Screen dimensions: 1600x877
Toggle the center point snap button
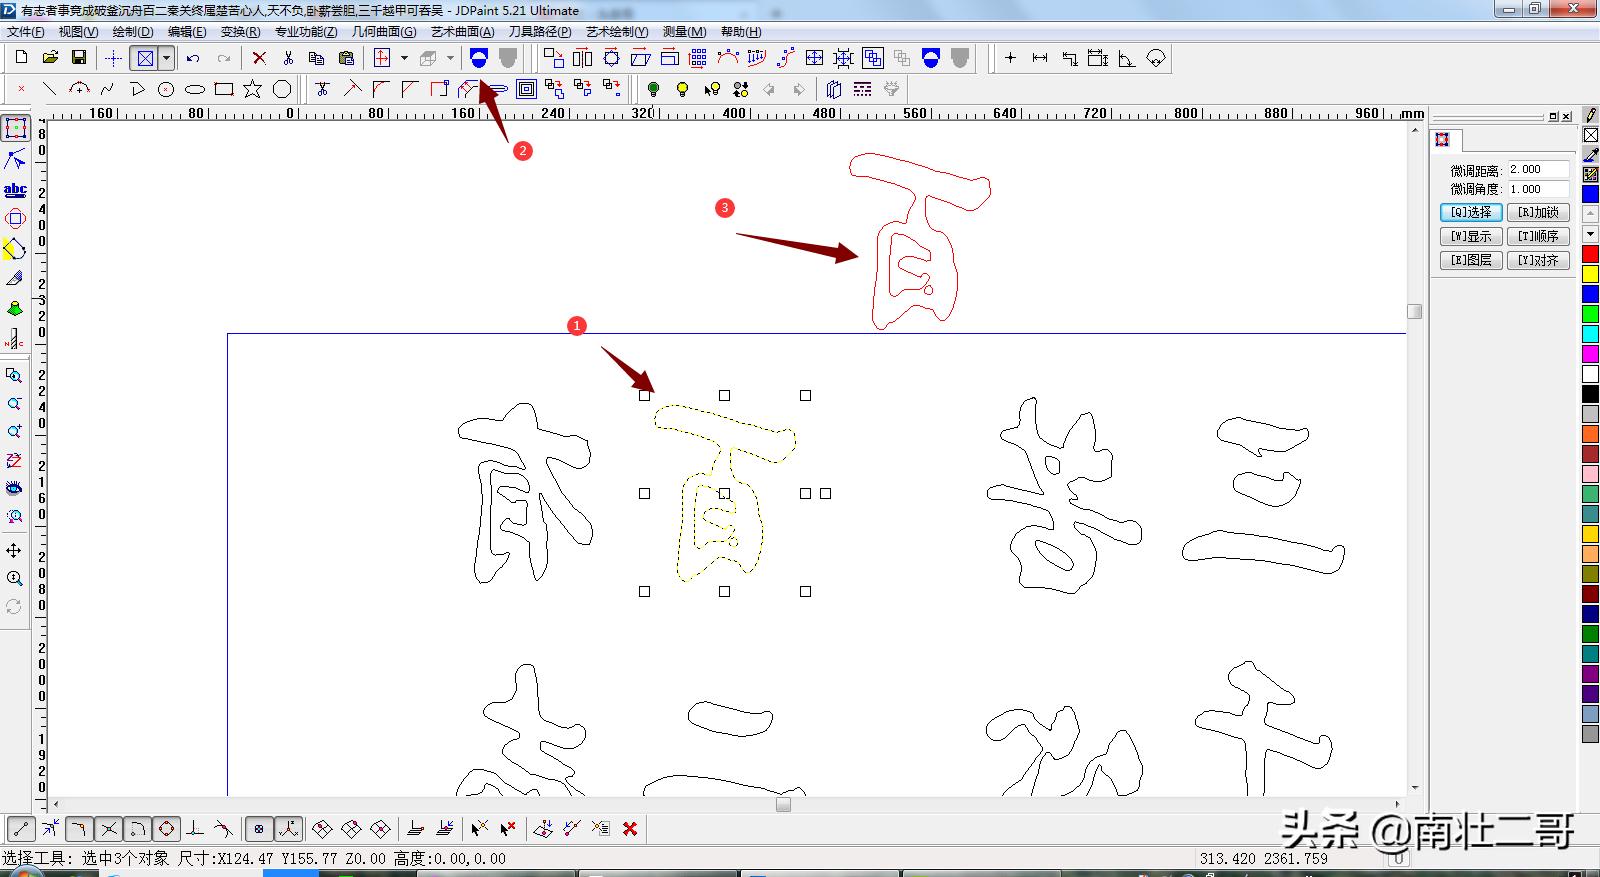point(259,828)
